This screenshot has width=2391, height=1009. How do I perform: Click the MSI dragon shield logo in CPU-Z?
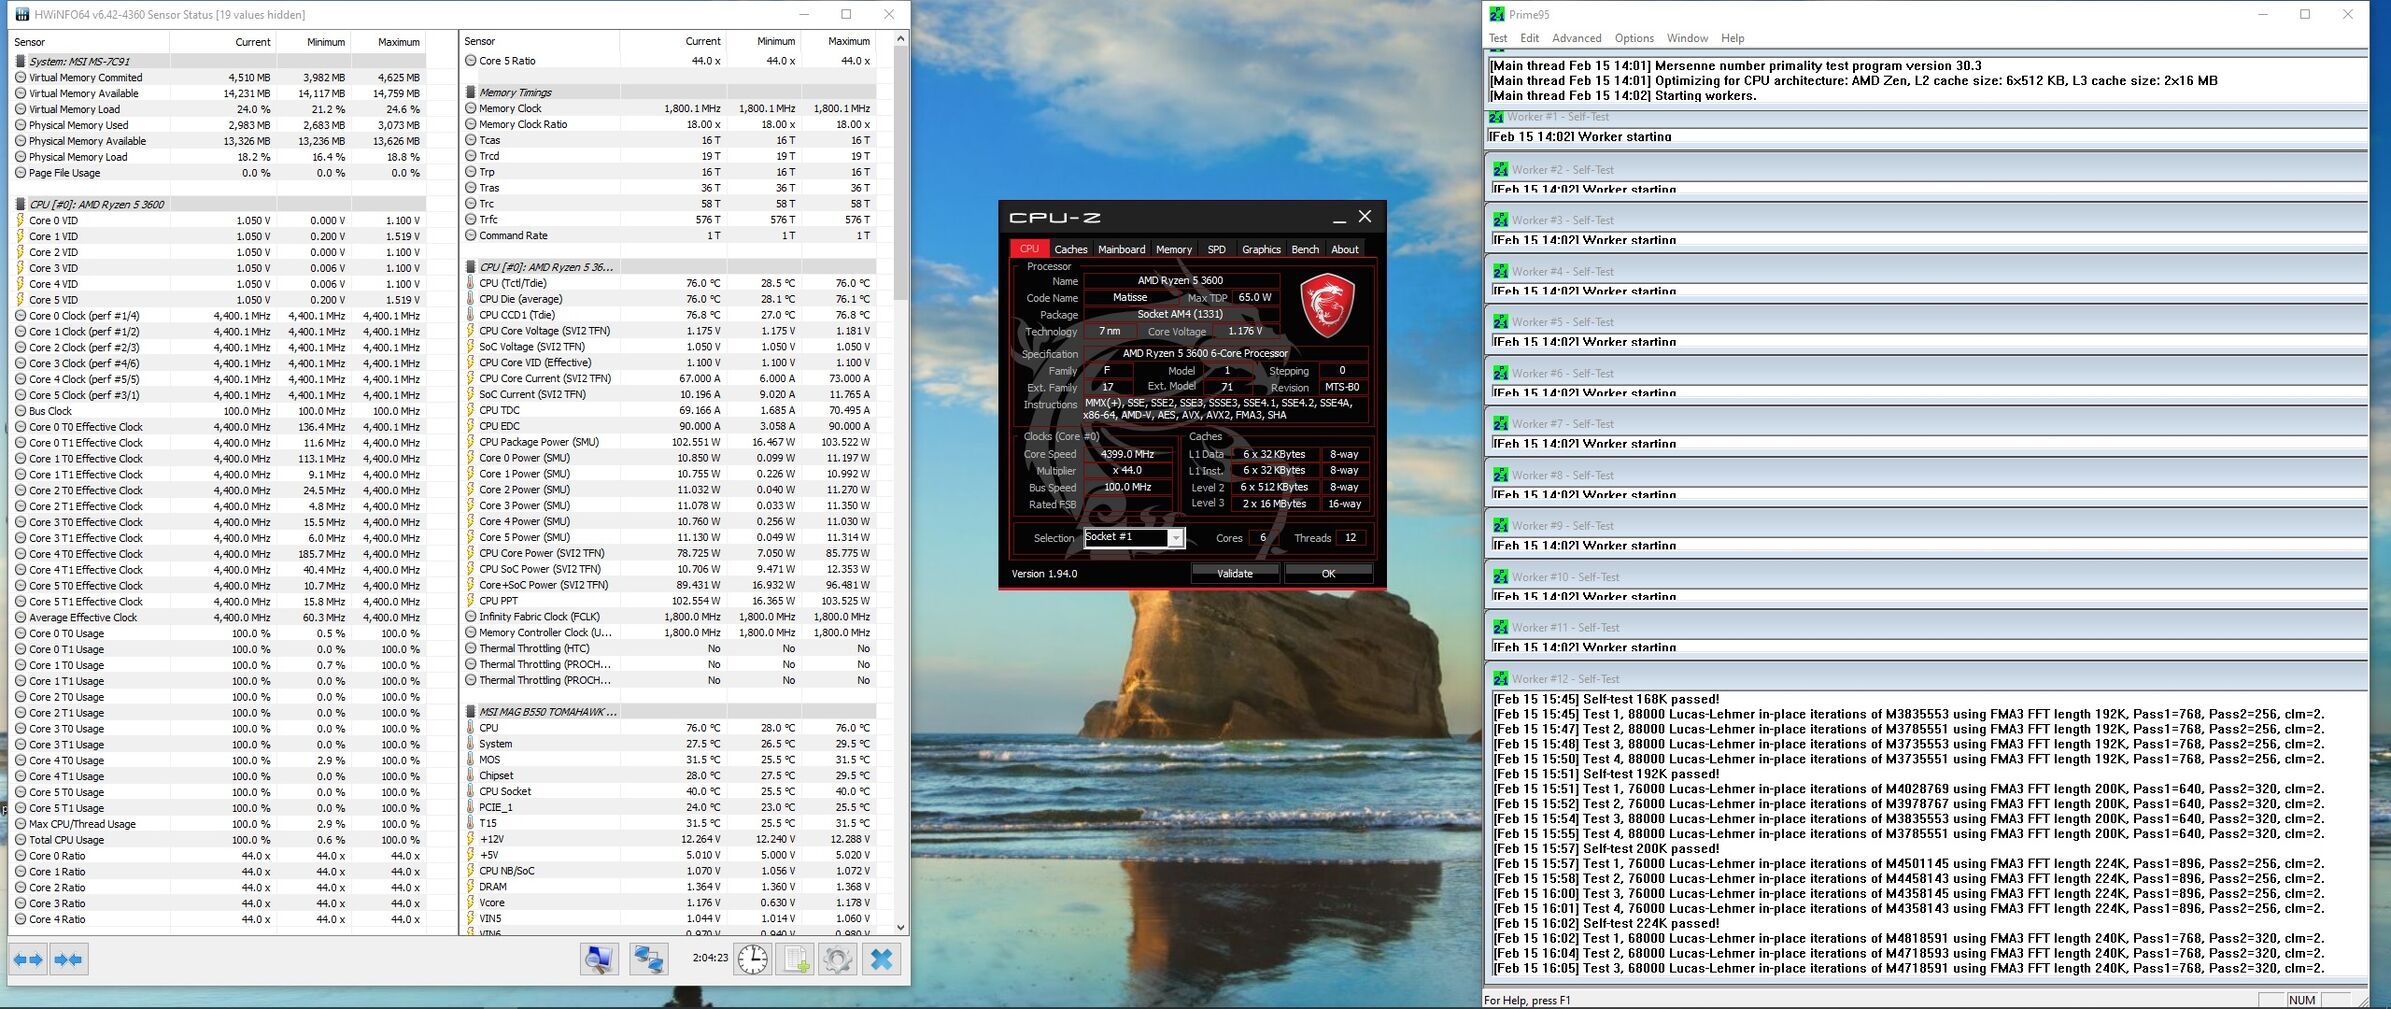1327,305
